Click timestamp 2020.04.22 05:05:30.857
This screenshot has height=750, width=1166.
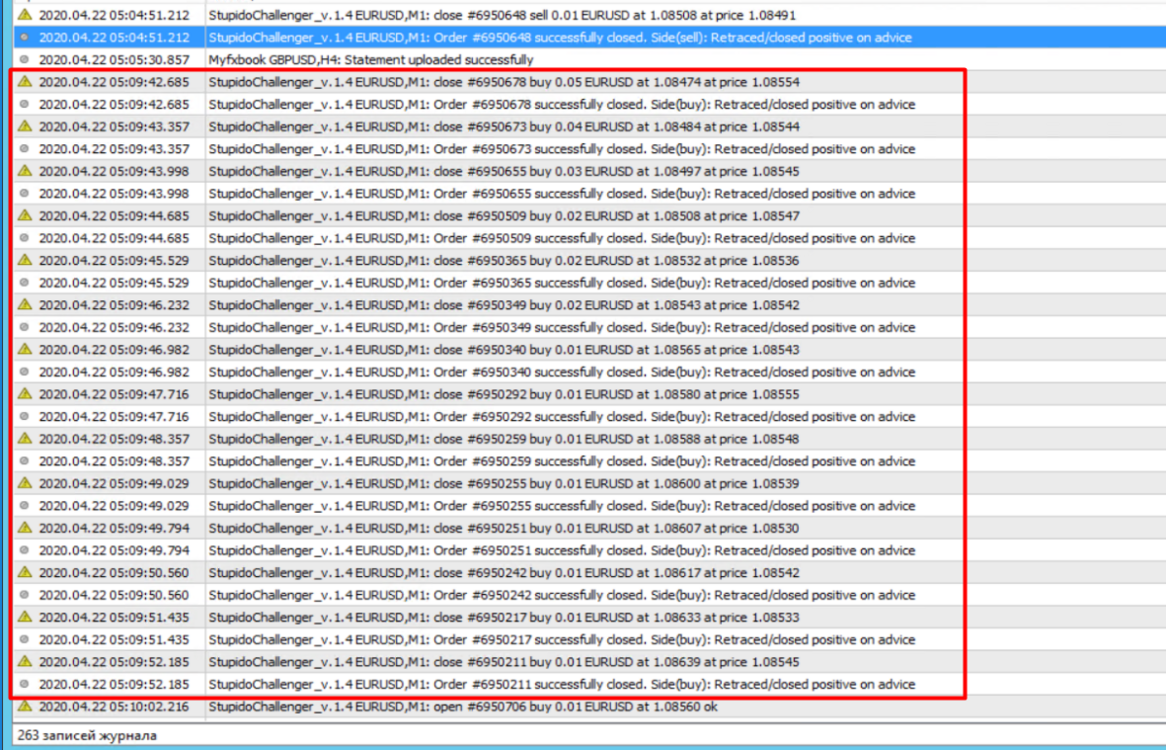pos(114,59)
